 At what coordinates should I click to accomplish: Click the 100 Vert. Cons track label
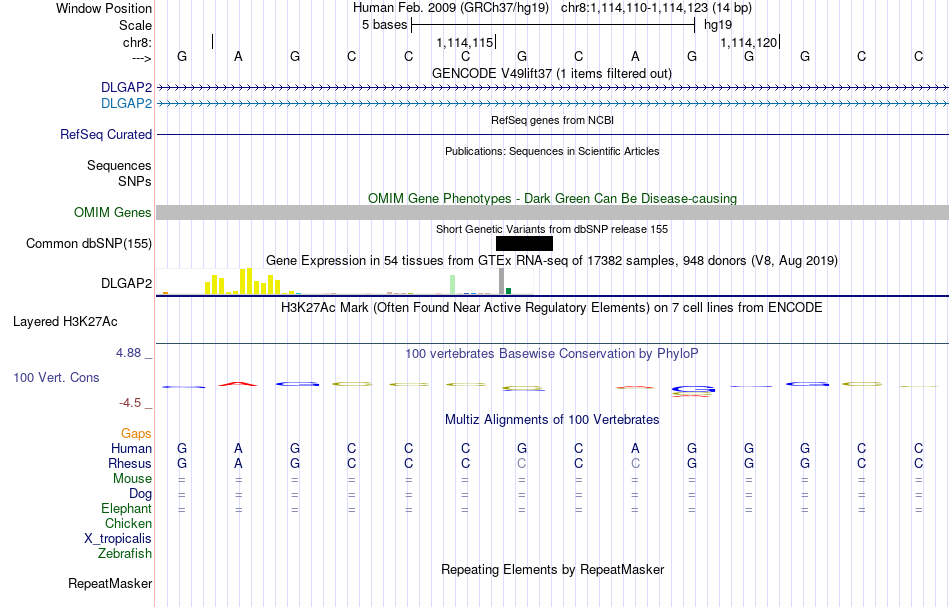click(56, 377)
